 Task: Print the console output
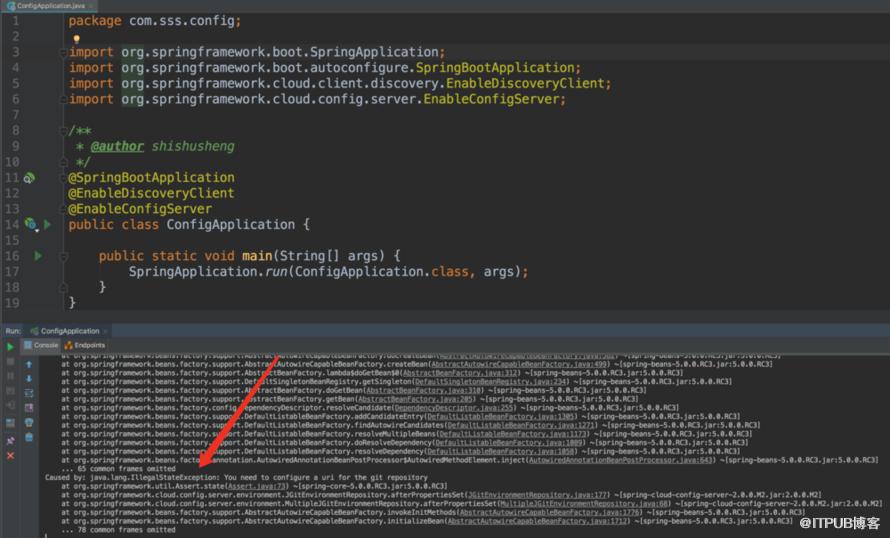point(29,422)
